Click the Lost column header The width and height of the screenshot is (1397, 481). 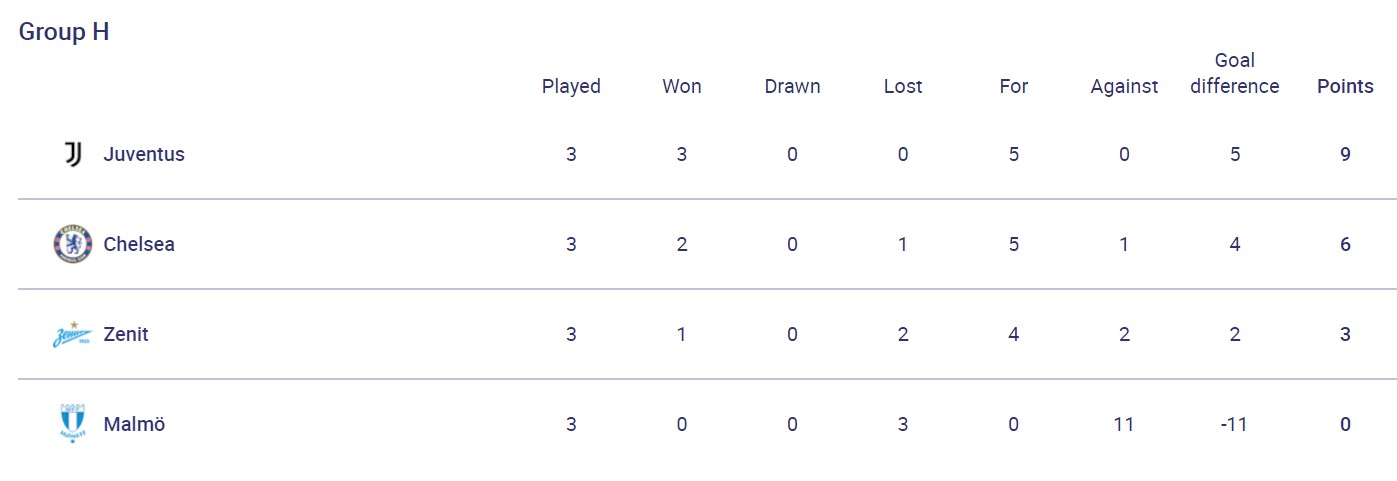point(903,86)
